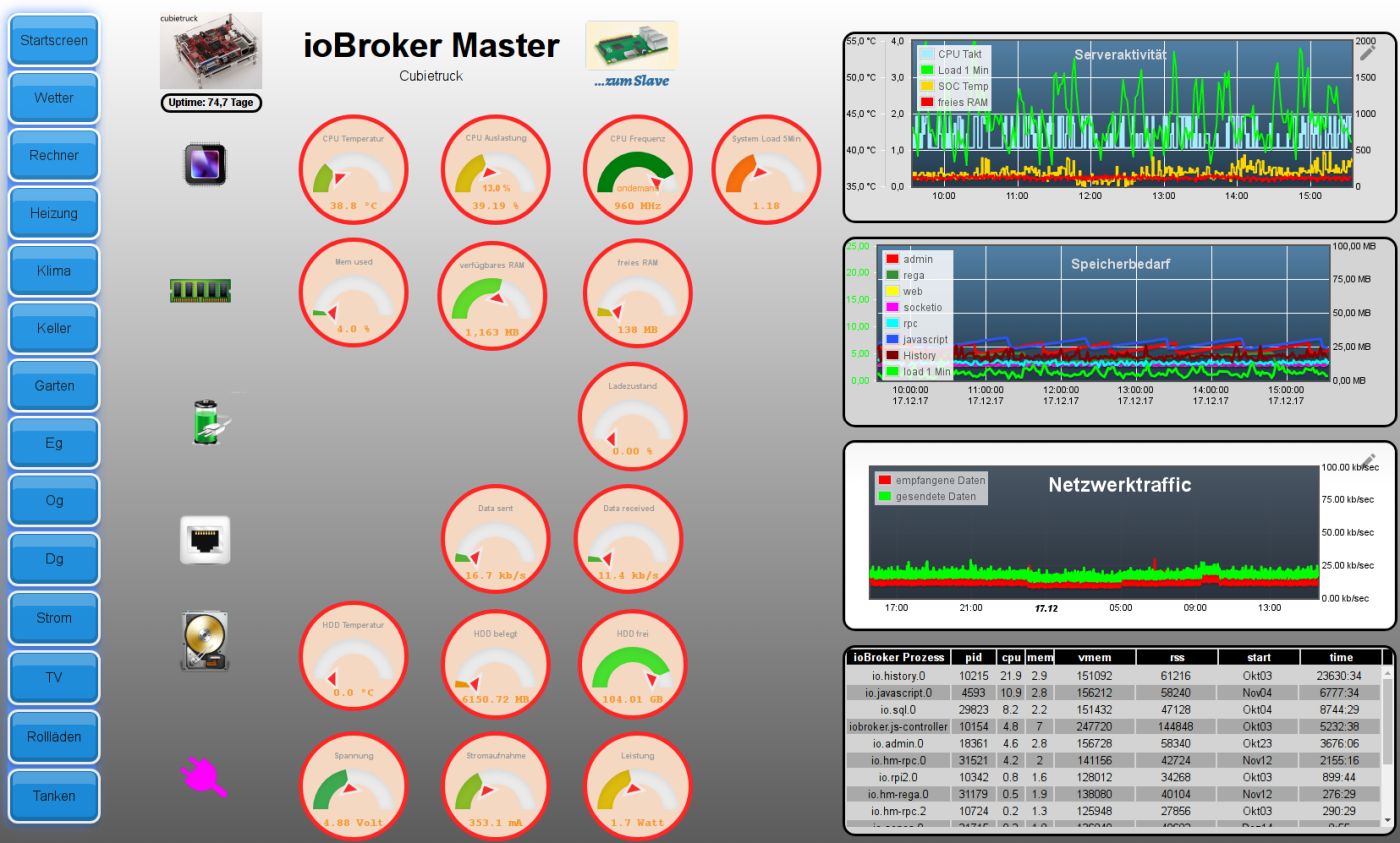The height and width of the screenshot is (843, 1400).
Task: Open the CPU Temperatur gauge
Action: 354,169
